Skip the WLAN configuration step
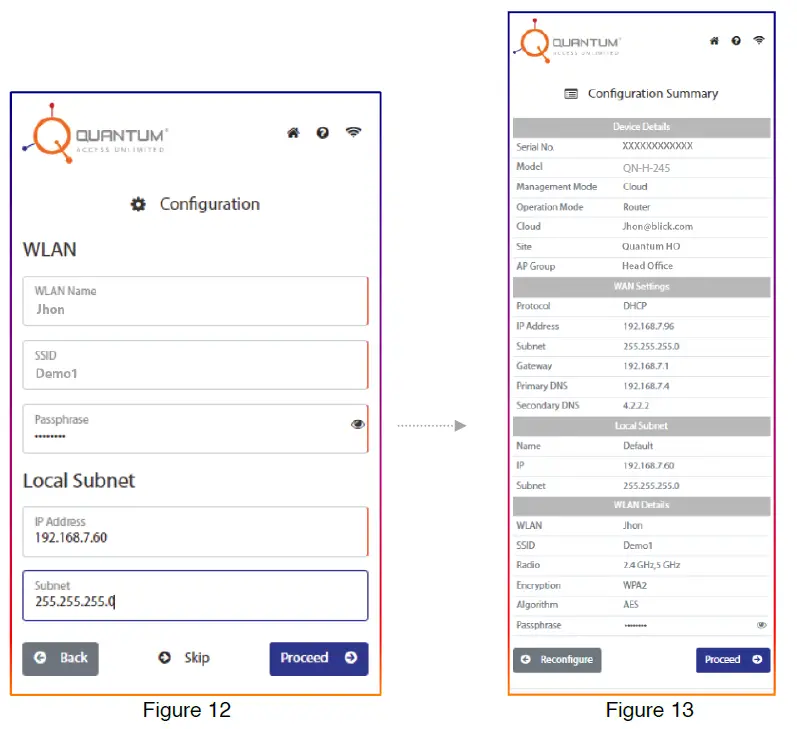The image size is (797, 729). click(x=184, y=658)
